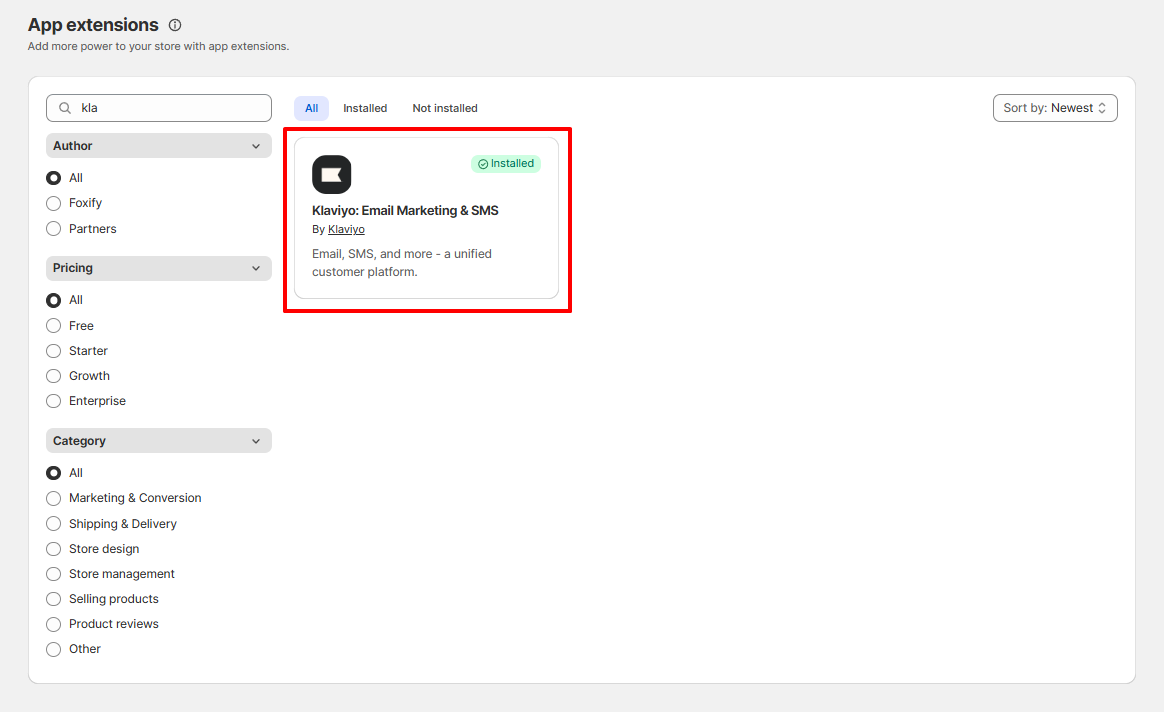
Task: Collapse the Pricing filter section
Action: [x=159, y=268]
